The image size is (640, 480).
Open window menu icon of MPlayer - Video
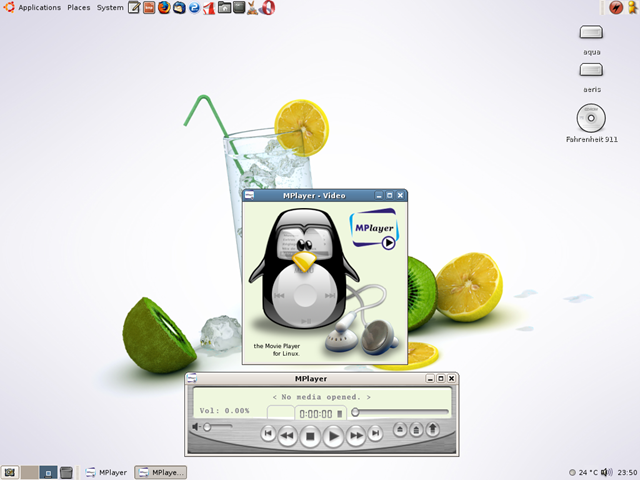click(249, 196)
